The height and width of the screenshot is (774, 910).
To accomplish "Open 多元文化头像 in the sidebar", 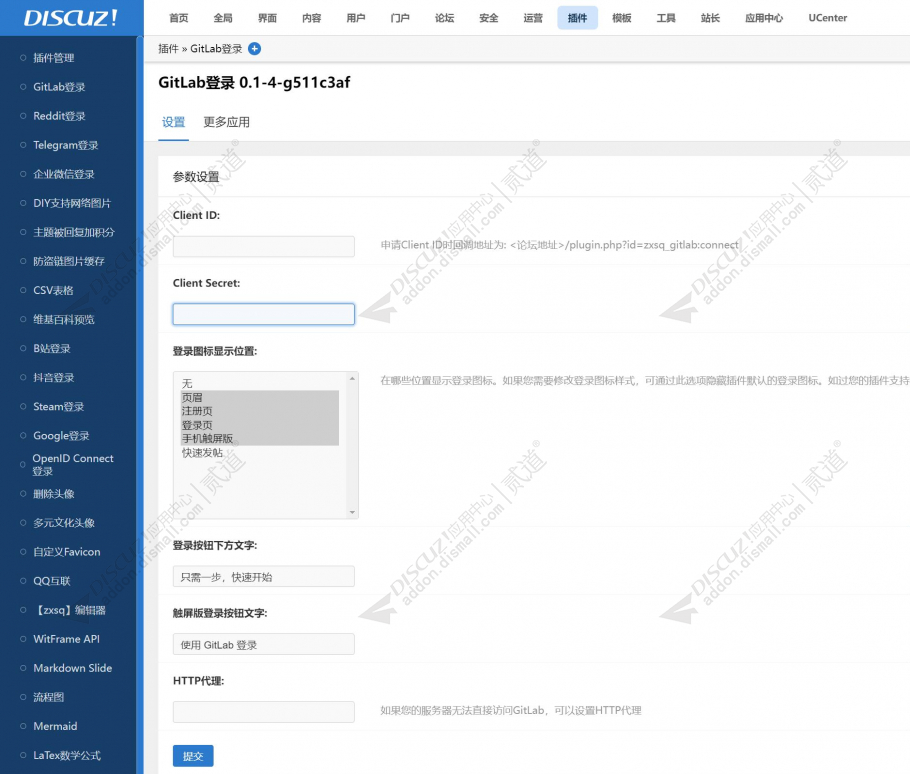I will point(64,523).
